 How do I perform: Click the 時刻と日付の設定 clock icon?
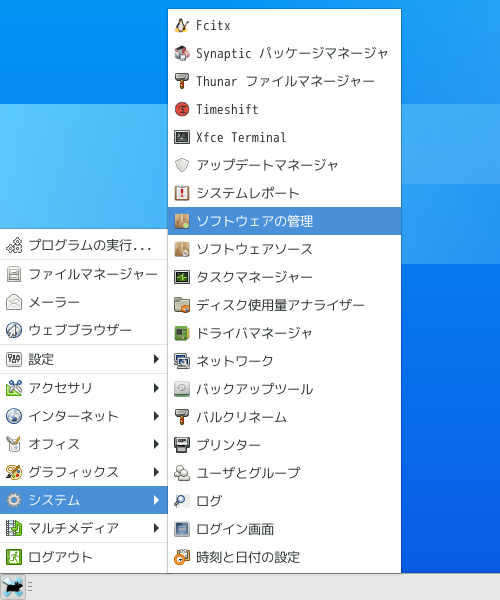point(182,557)
